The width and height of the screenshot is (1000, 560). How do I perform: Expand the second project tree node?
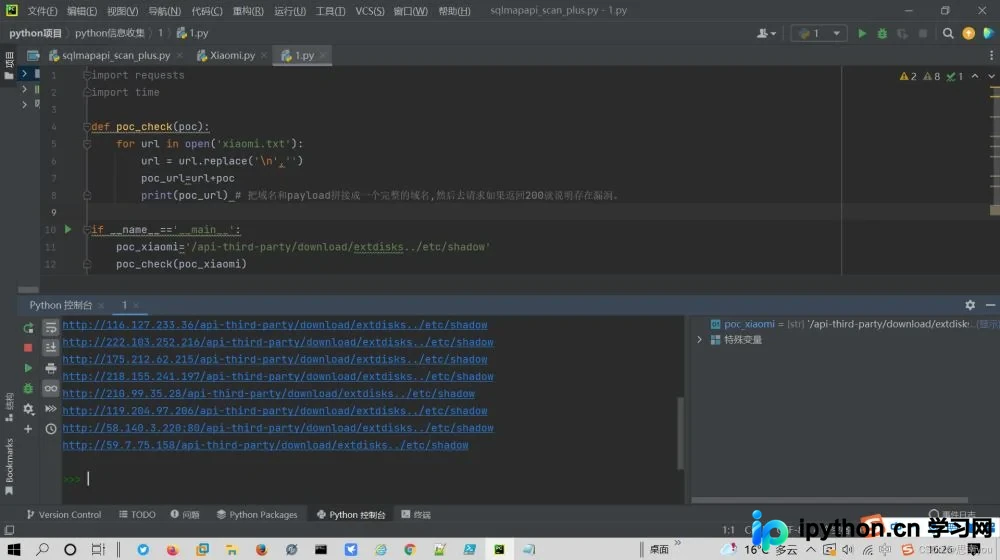coord(24,89)
